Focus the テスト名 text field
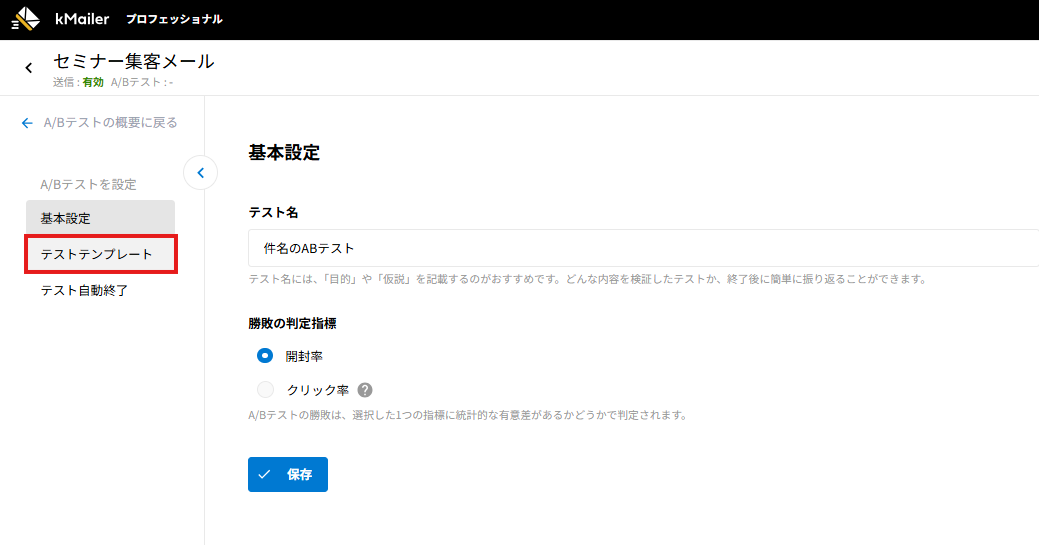1039x545 pixels. [640, 248]
